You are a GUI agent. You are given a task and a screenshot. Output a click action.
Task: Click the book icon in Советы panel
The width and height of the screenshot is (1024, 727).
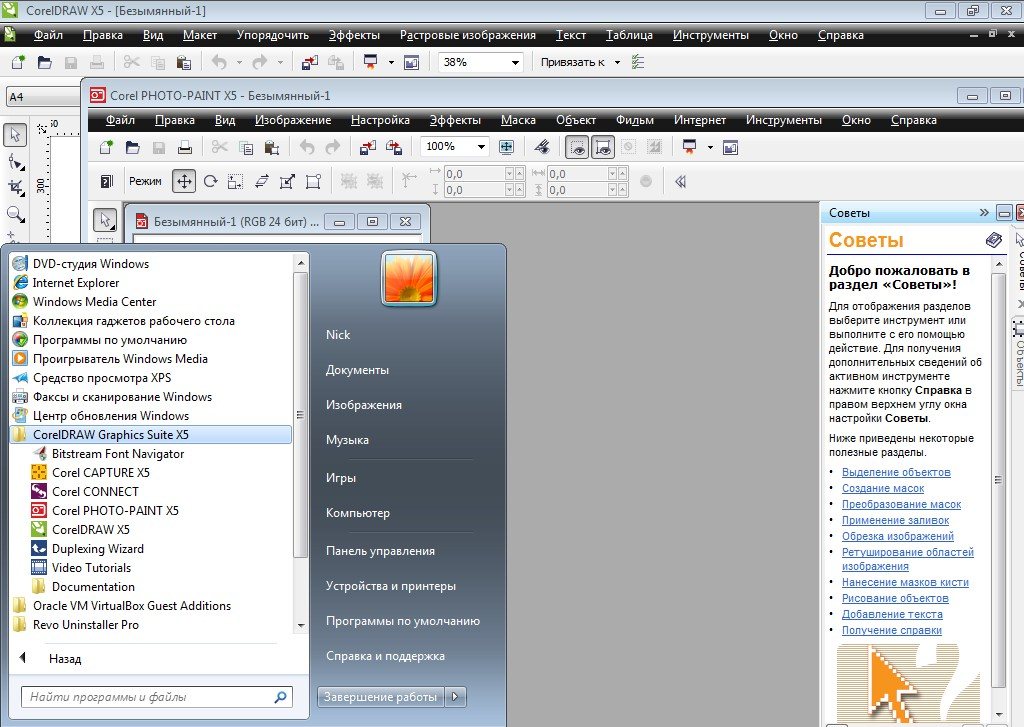point(993,240)
